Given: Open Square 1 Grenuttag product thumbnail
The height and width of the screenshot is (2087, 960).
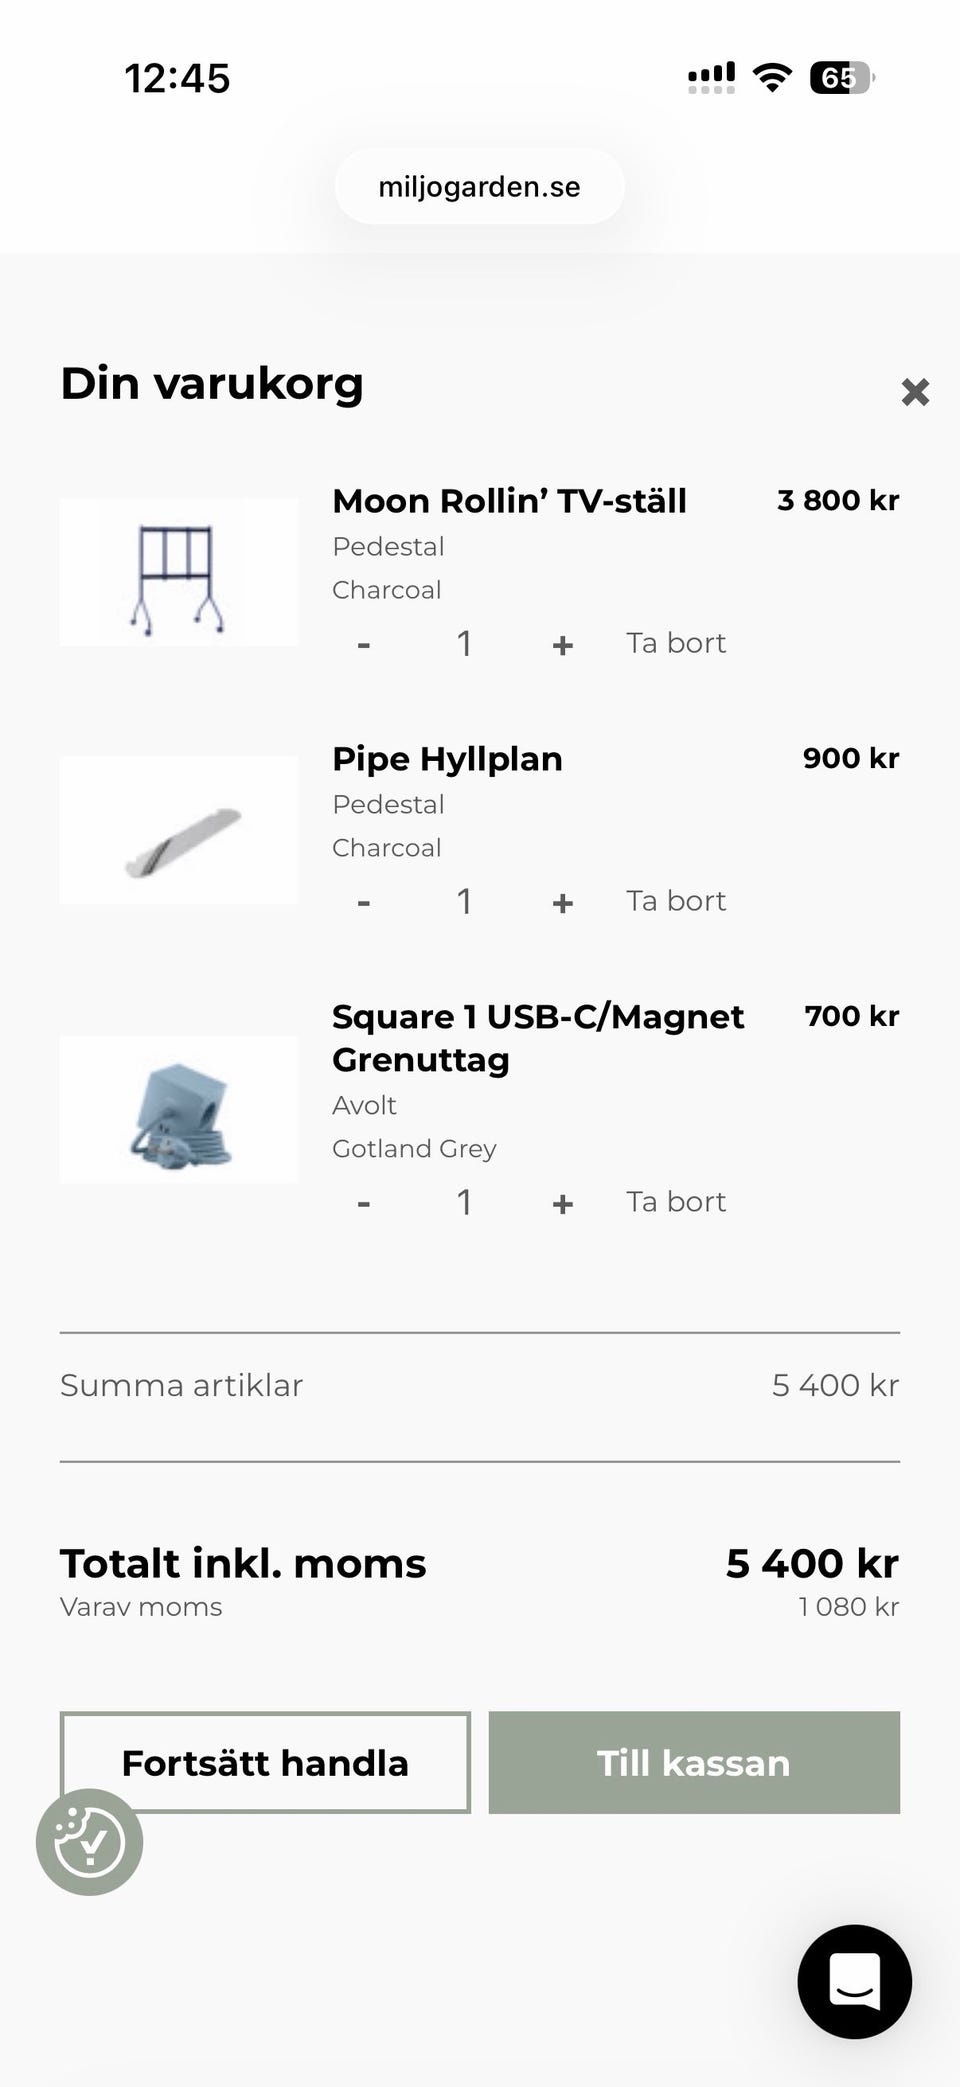Looking at the screenshot, I should click(x=179, y=1110).
